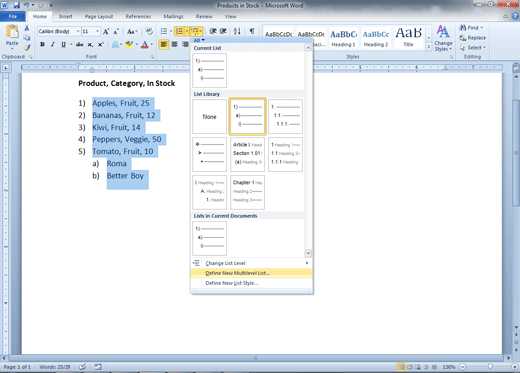Switch to the Insert tab
Image resolution: width=520 pixels, height=373 pixels.
click(65, 16)
